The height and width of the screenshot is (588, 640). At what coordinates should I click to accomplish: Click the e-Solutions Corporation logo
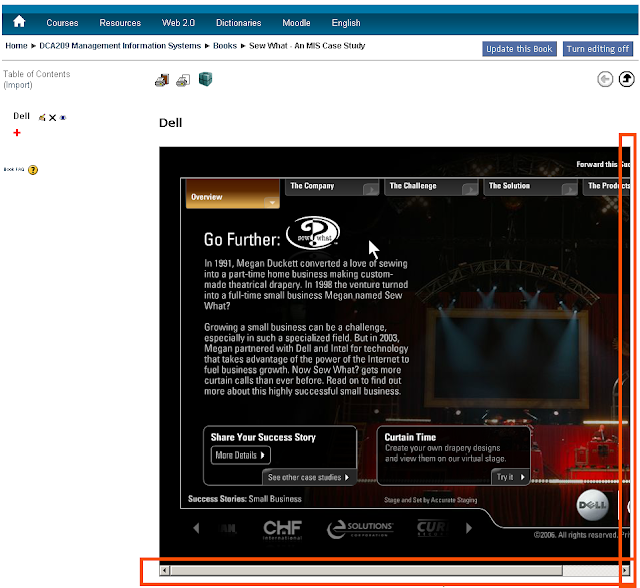coord(360,529)
